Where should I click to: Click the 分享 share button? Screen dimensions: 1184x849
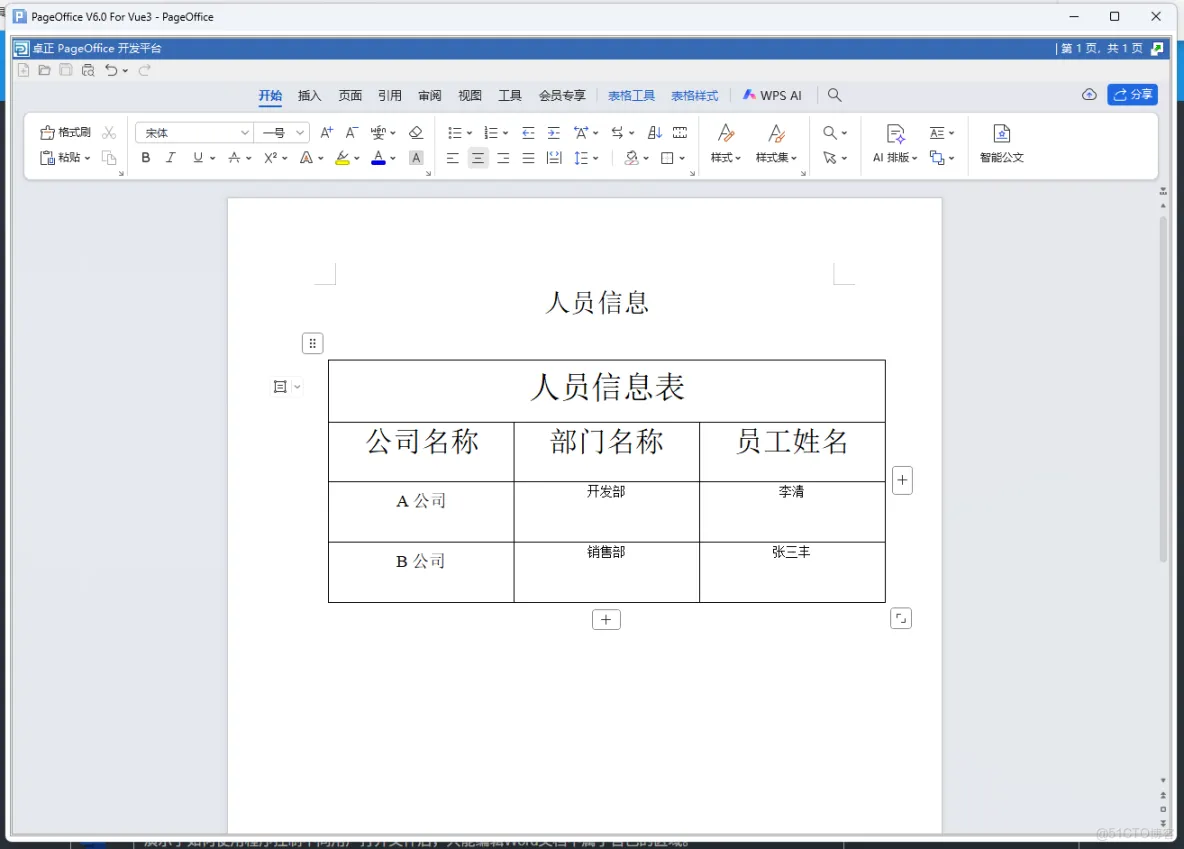(x=1131, y=95)
